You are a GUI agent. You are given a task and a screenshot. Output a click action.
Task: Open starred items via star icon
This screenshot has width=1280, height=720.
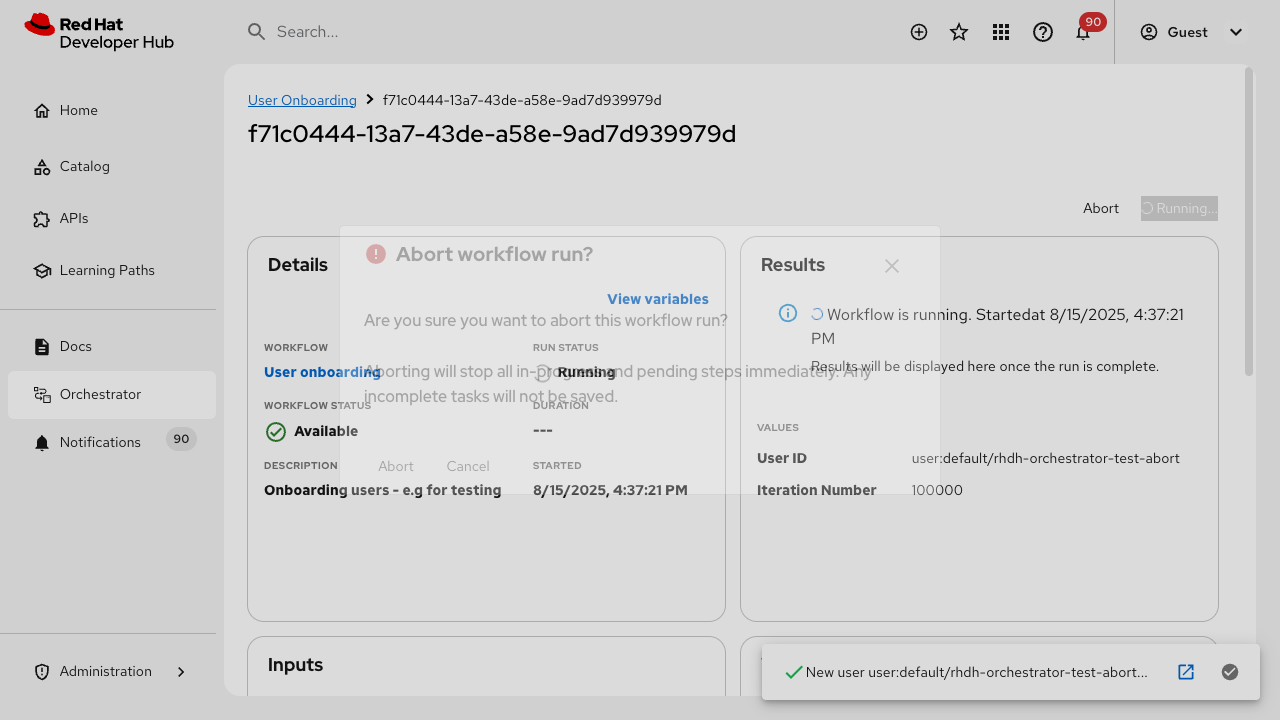pyautogui.click(x=959, y=32)
